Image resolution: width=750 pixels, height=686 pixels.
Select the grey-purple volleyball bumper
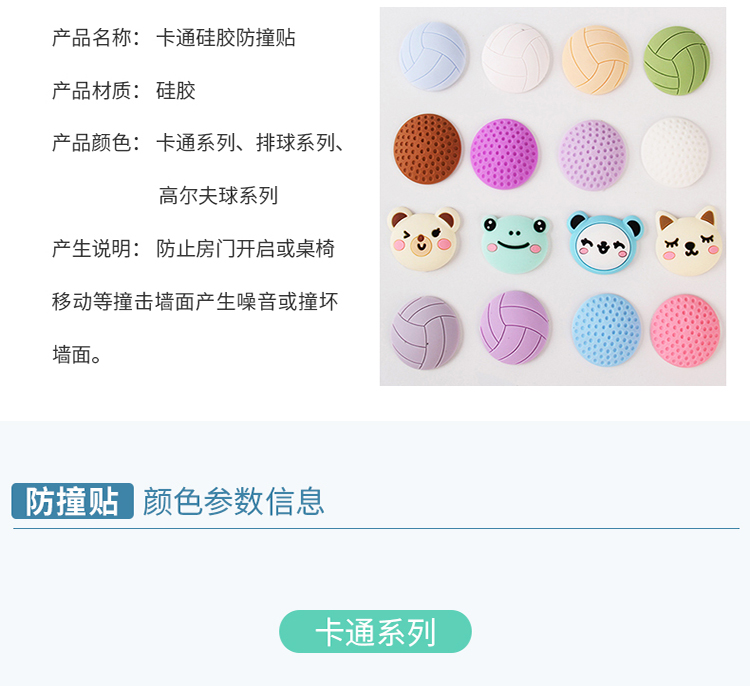pyautogui.click(x=427, y=333)
